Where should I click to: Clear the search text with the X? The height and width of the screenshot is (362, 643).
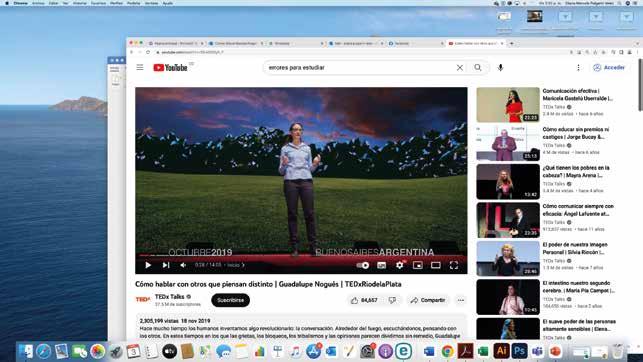coord(460,68)
